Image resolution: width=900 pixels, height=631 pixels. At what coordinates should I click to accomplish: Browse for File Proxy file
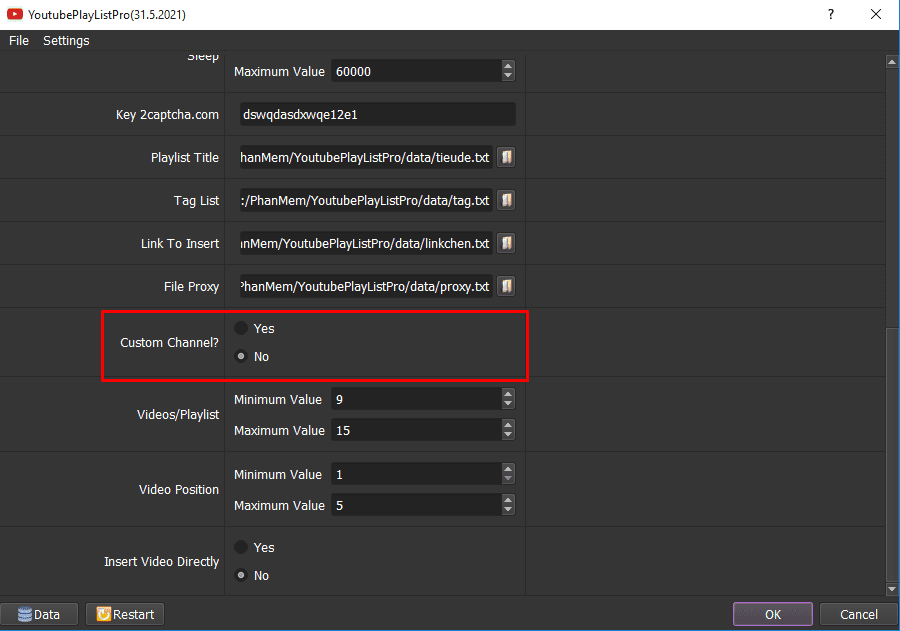click(x=506, y=287)
